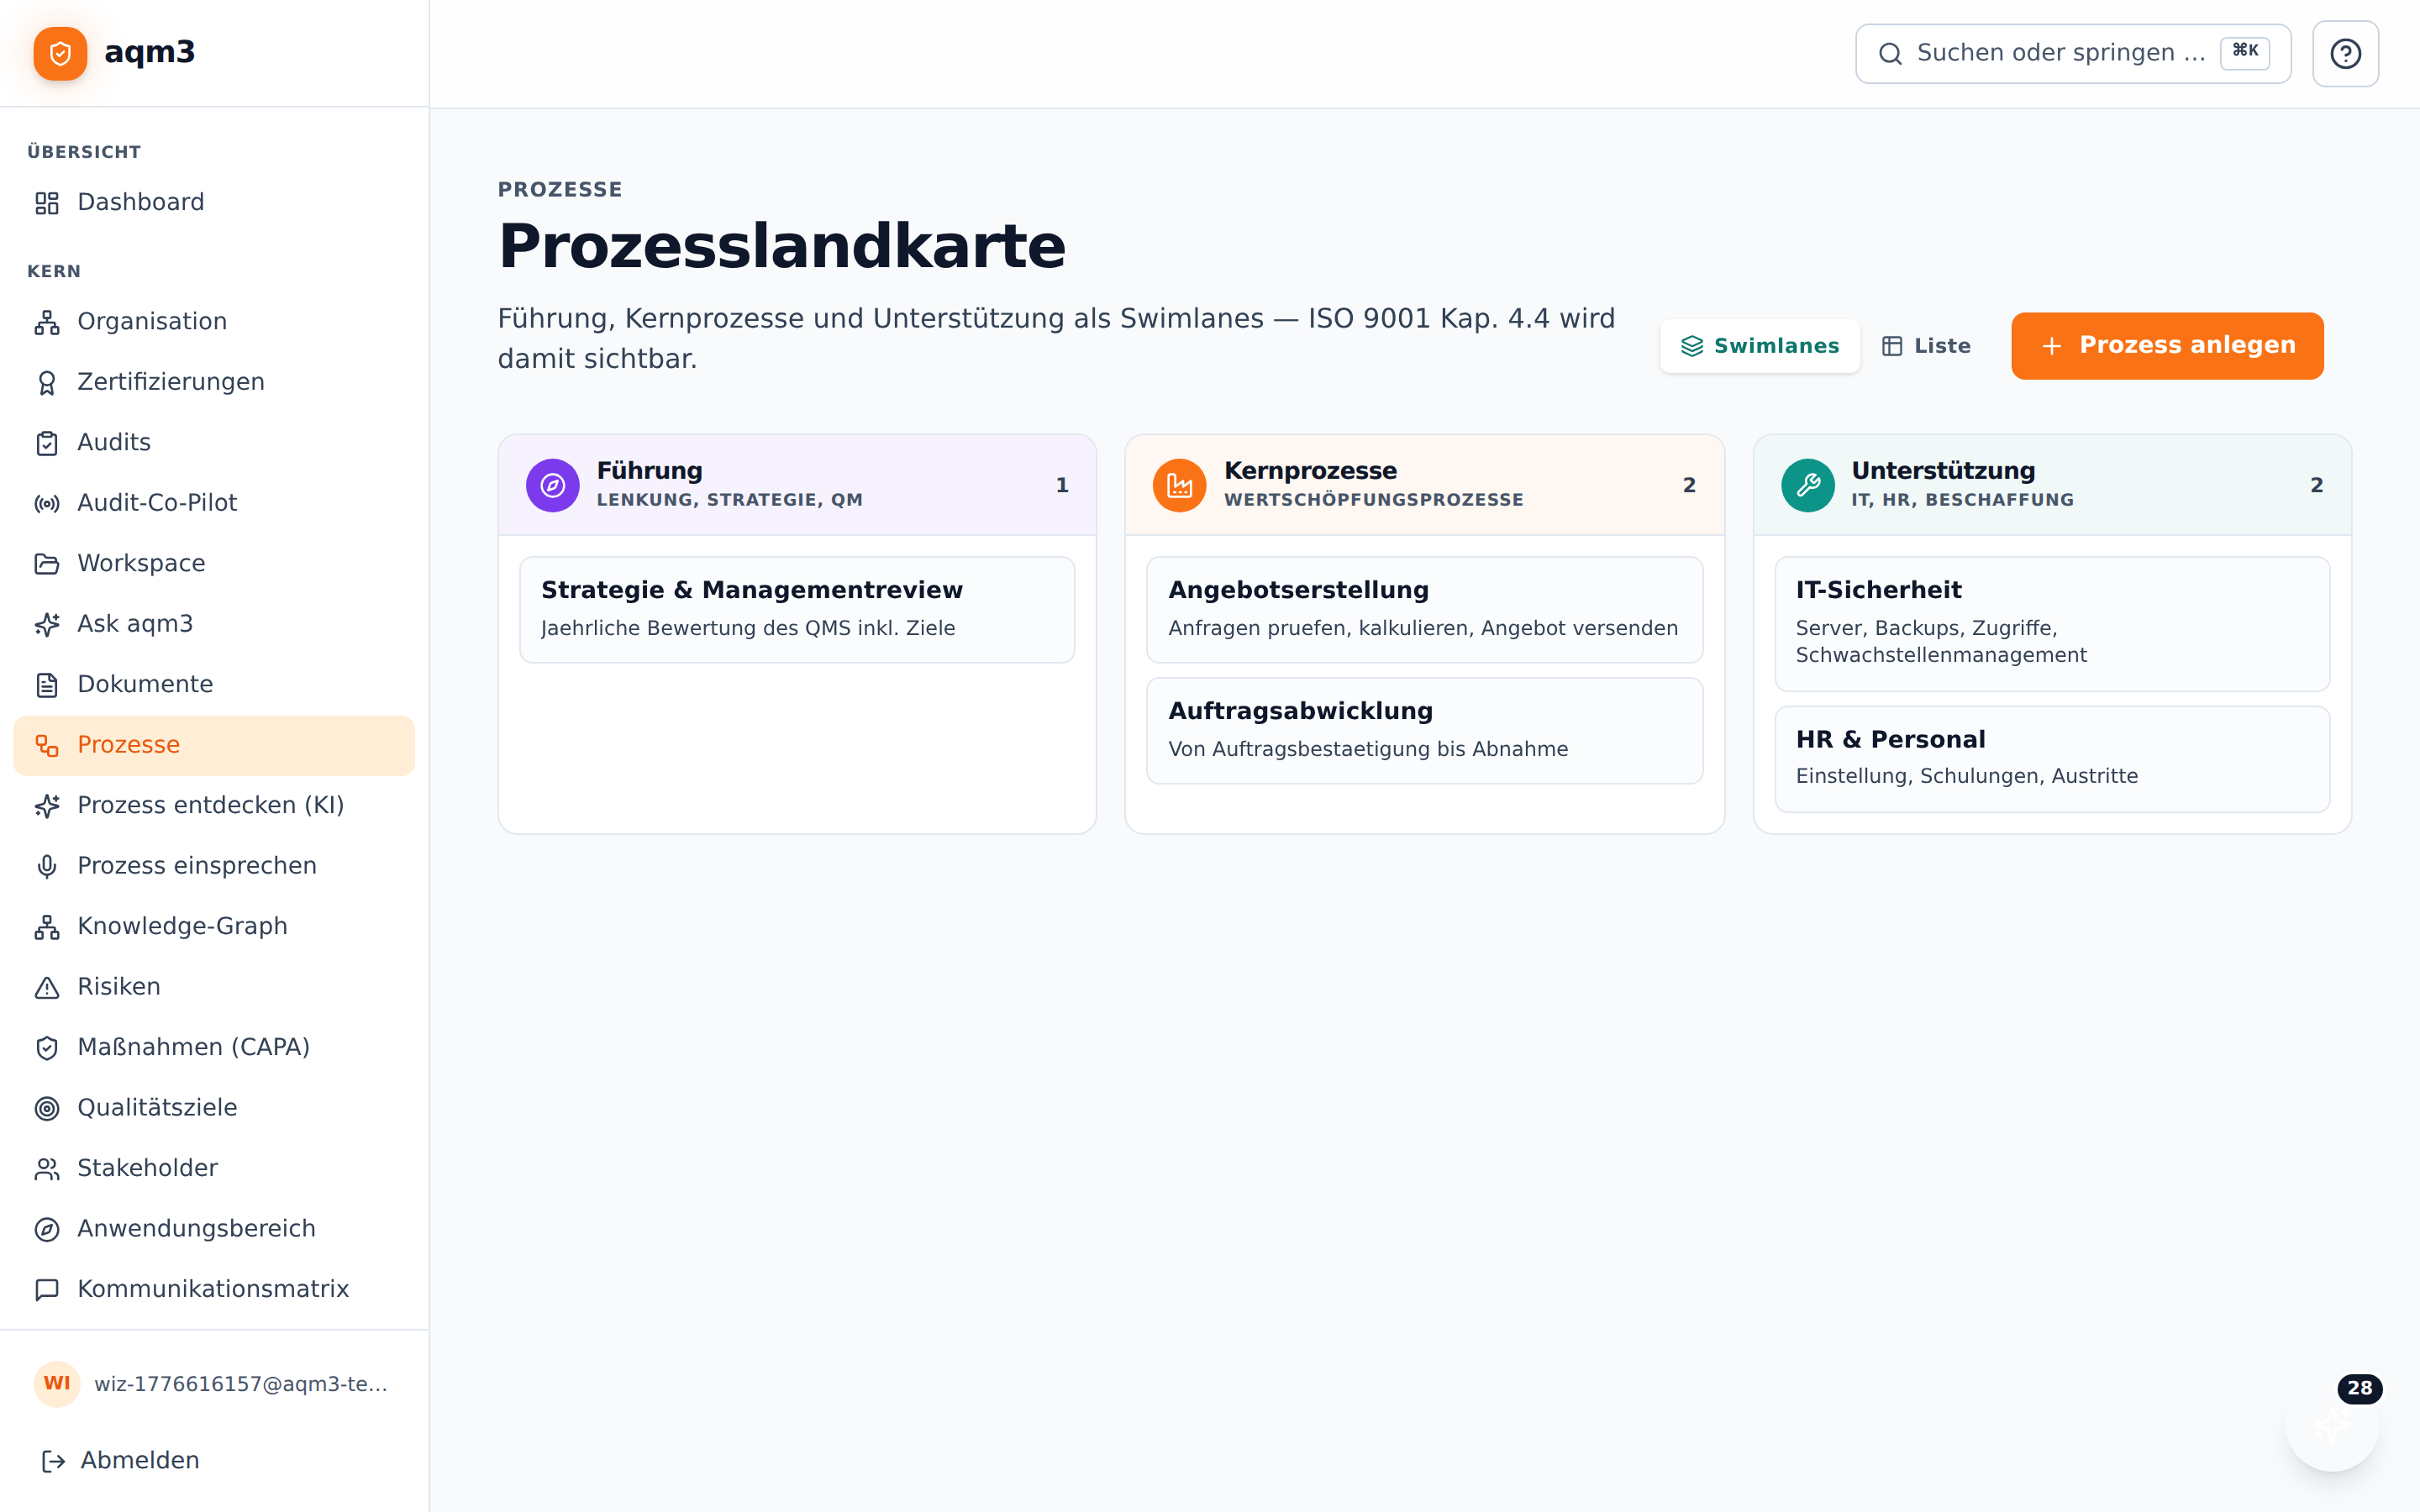
Task: Click the Kommunikationsmatrix chat icon
Action: point(47,1290)
